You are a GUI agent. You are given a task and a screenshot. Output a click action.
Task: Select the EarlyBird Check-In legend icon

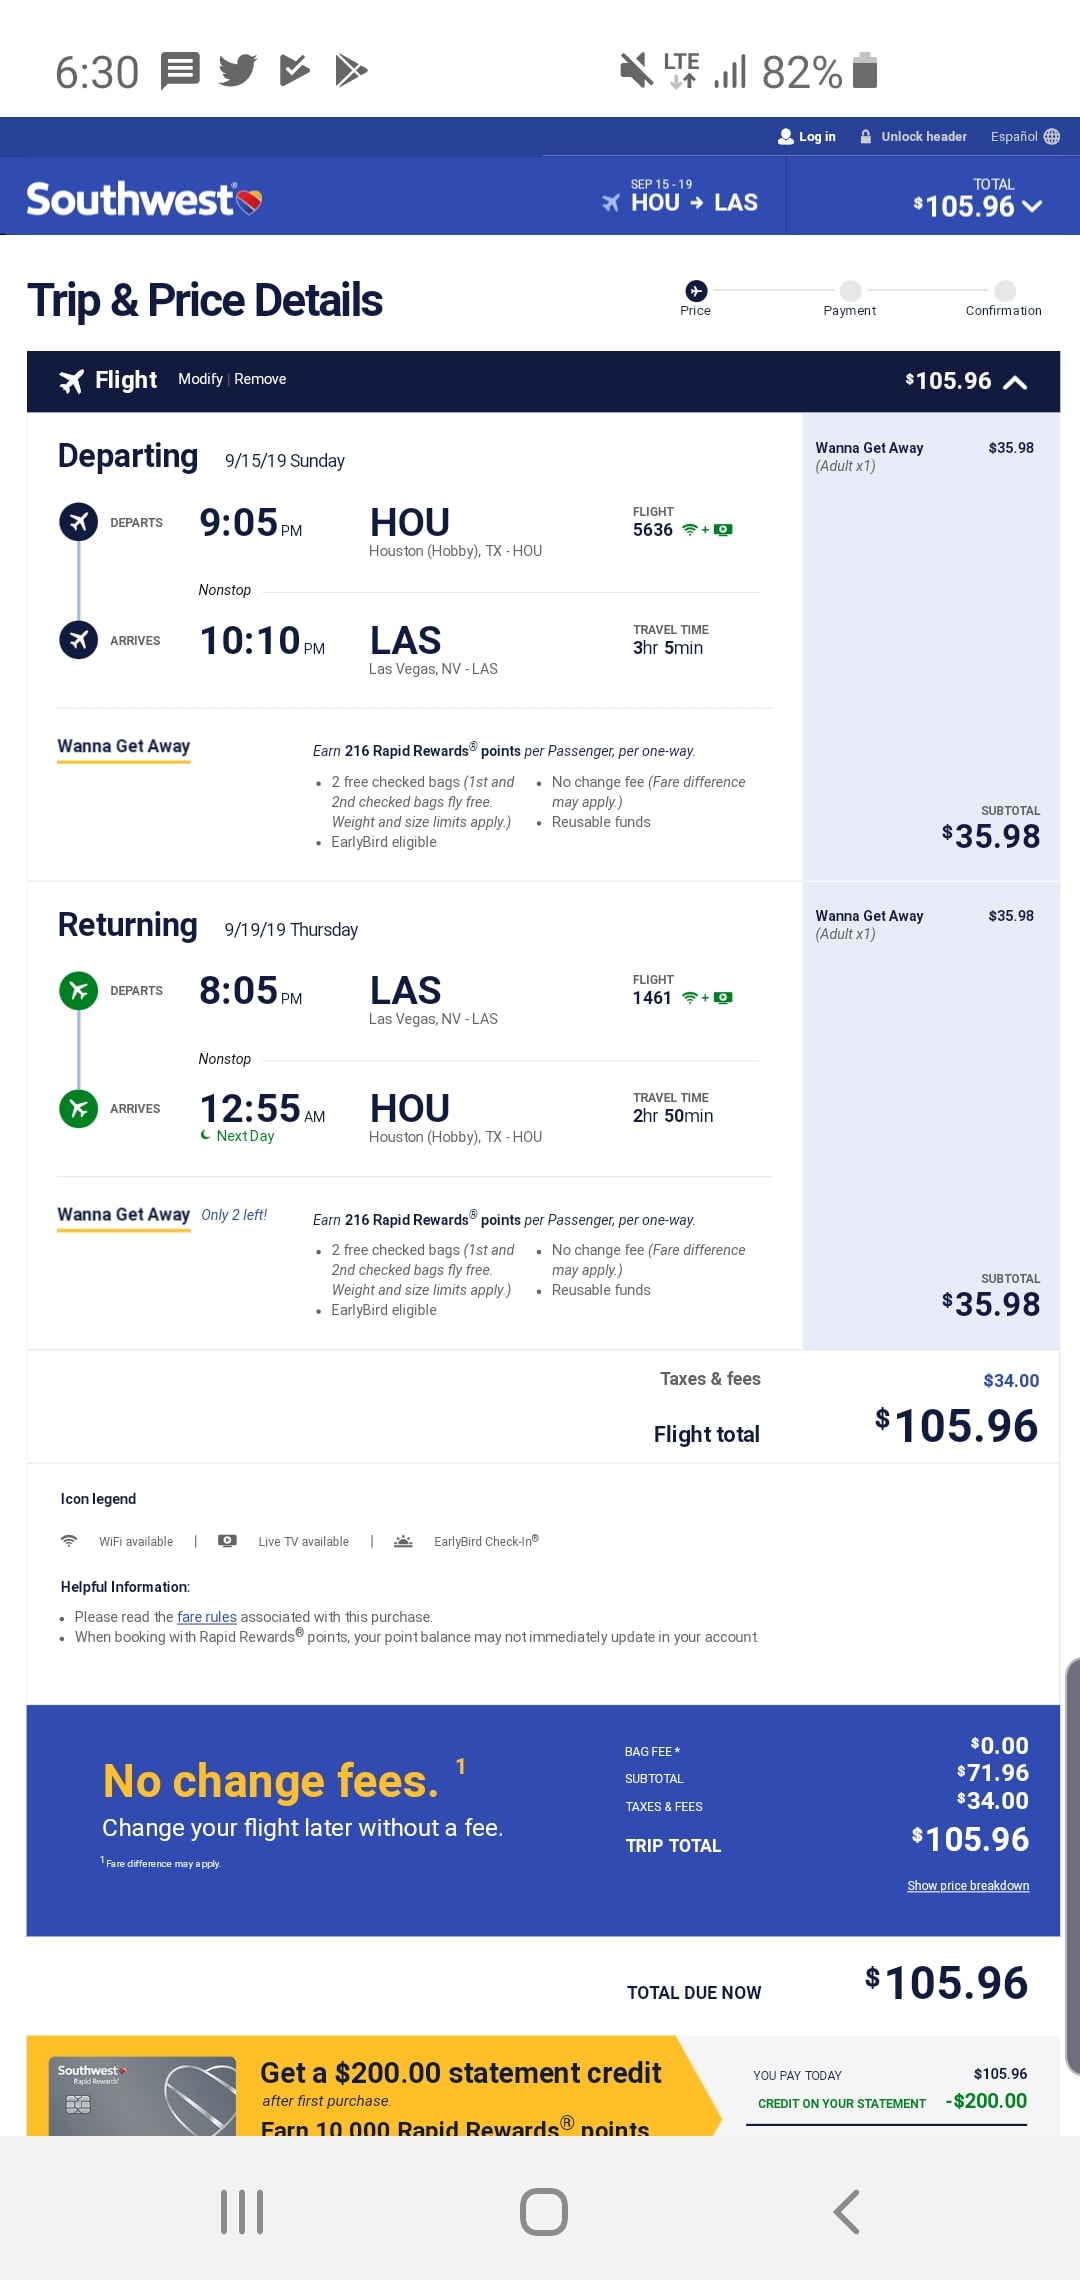point(403,1540)
